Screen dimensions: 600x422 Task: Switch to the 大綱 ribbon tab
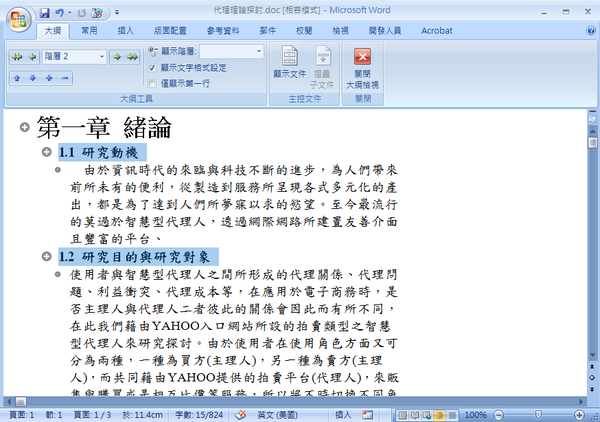53,31
